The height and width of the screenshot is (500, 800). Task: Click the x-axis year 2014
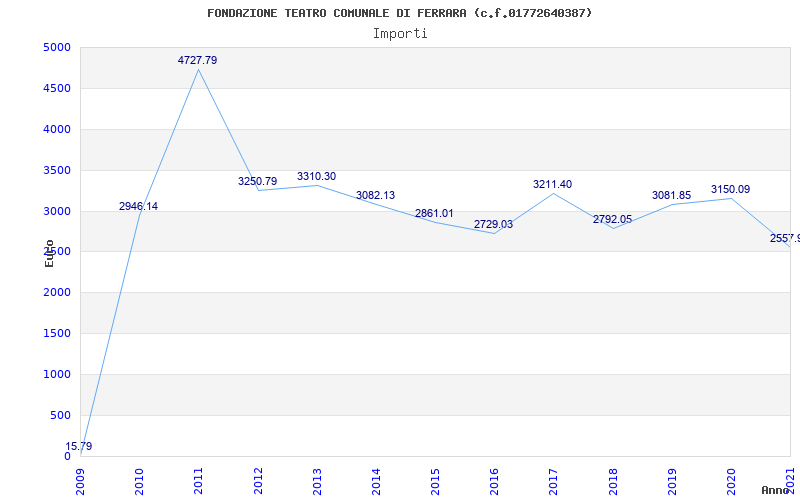pos(376,481)
